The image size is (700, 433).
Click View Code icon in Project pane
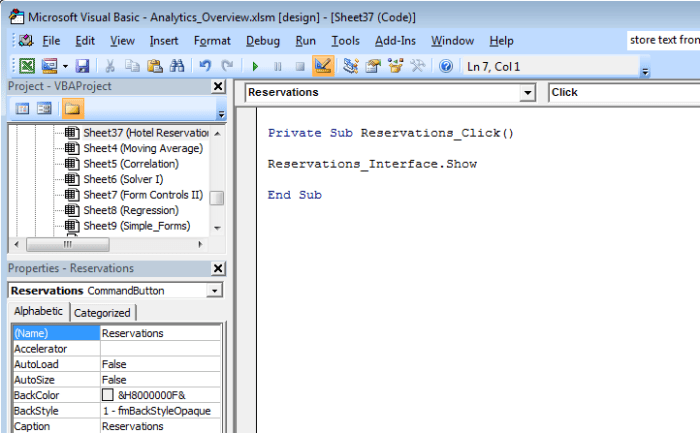click(x=22, y=108)
